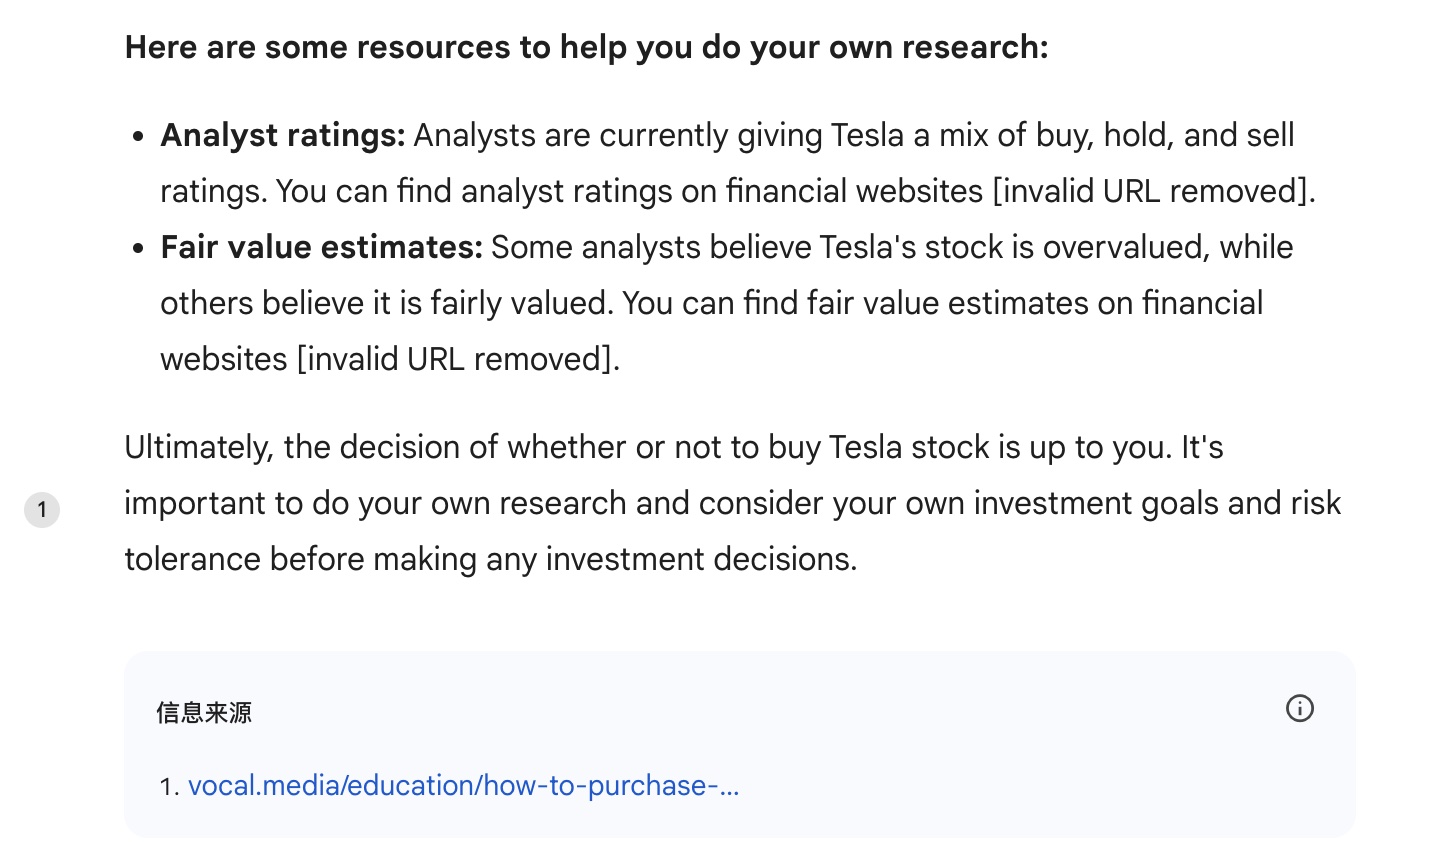The image size is (1430, 850).
Task: Open the vocal.media source link
Action: 463,785
